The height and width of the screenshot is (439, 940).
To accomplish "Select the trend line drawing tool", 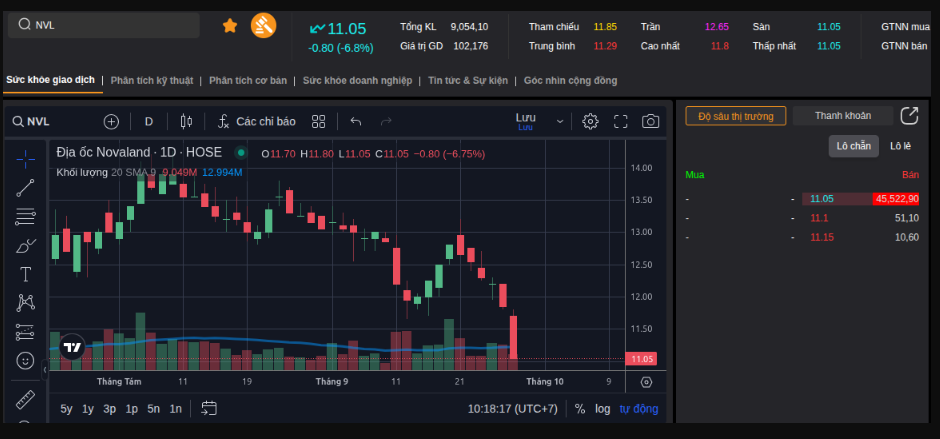I will click(25, 188).
